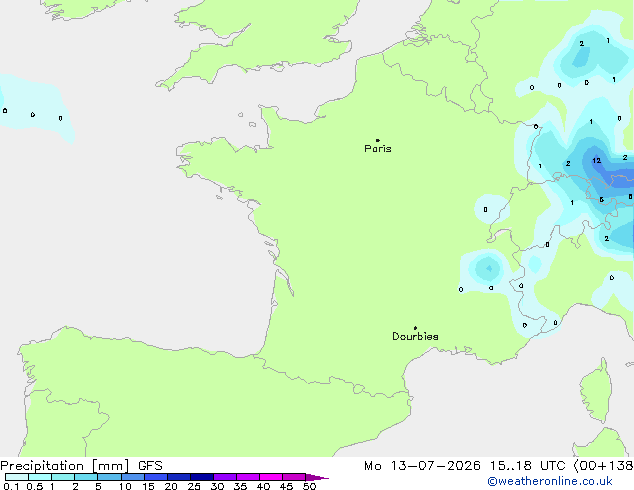Image resolution: width=634 pixels, height=490 pixels.
Task: Click the legend label '0.5'
Action: point(35,486)
